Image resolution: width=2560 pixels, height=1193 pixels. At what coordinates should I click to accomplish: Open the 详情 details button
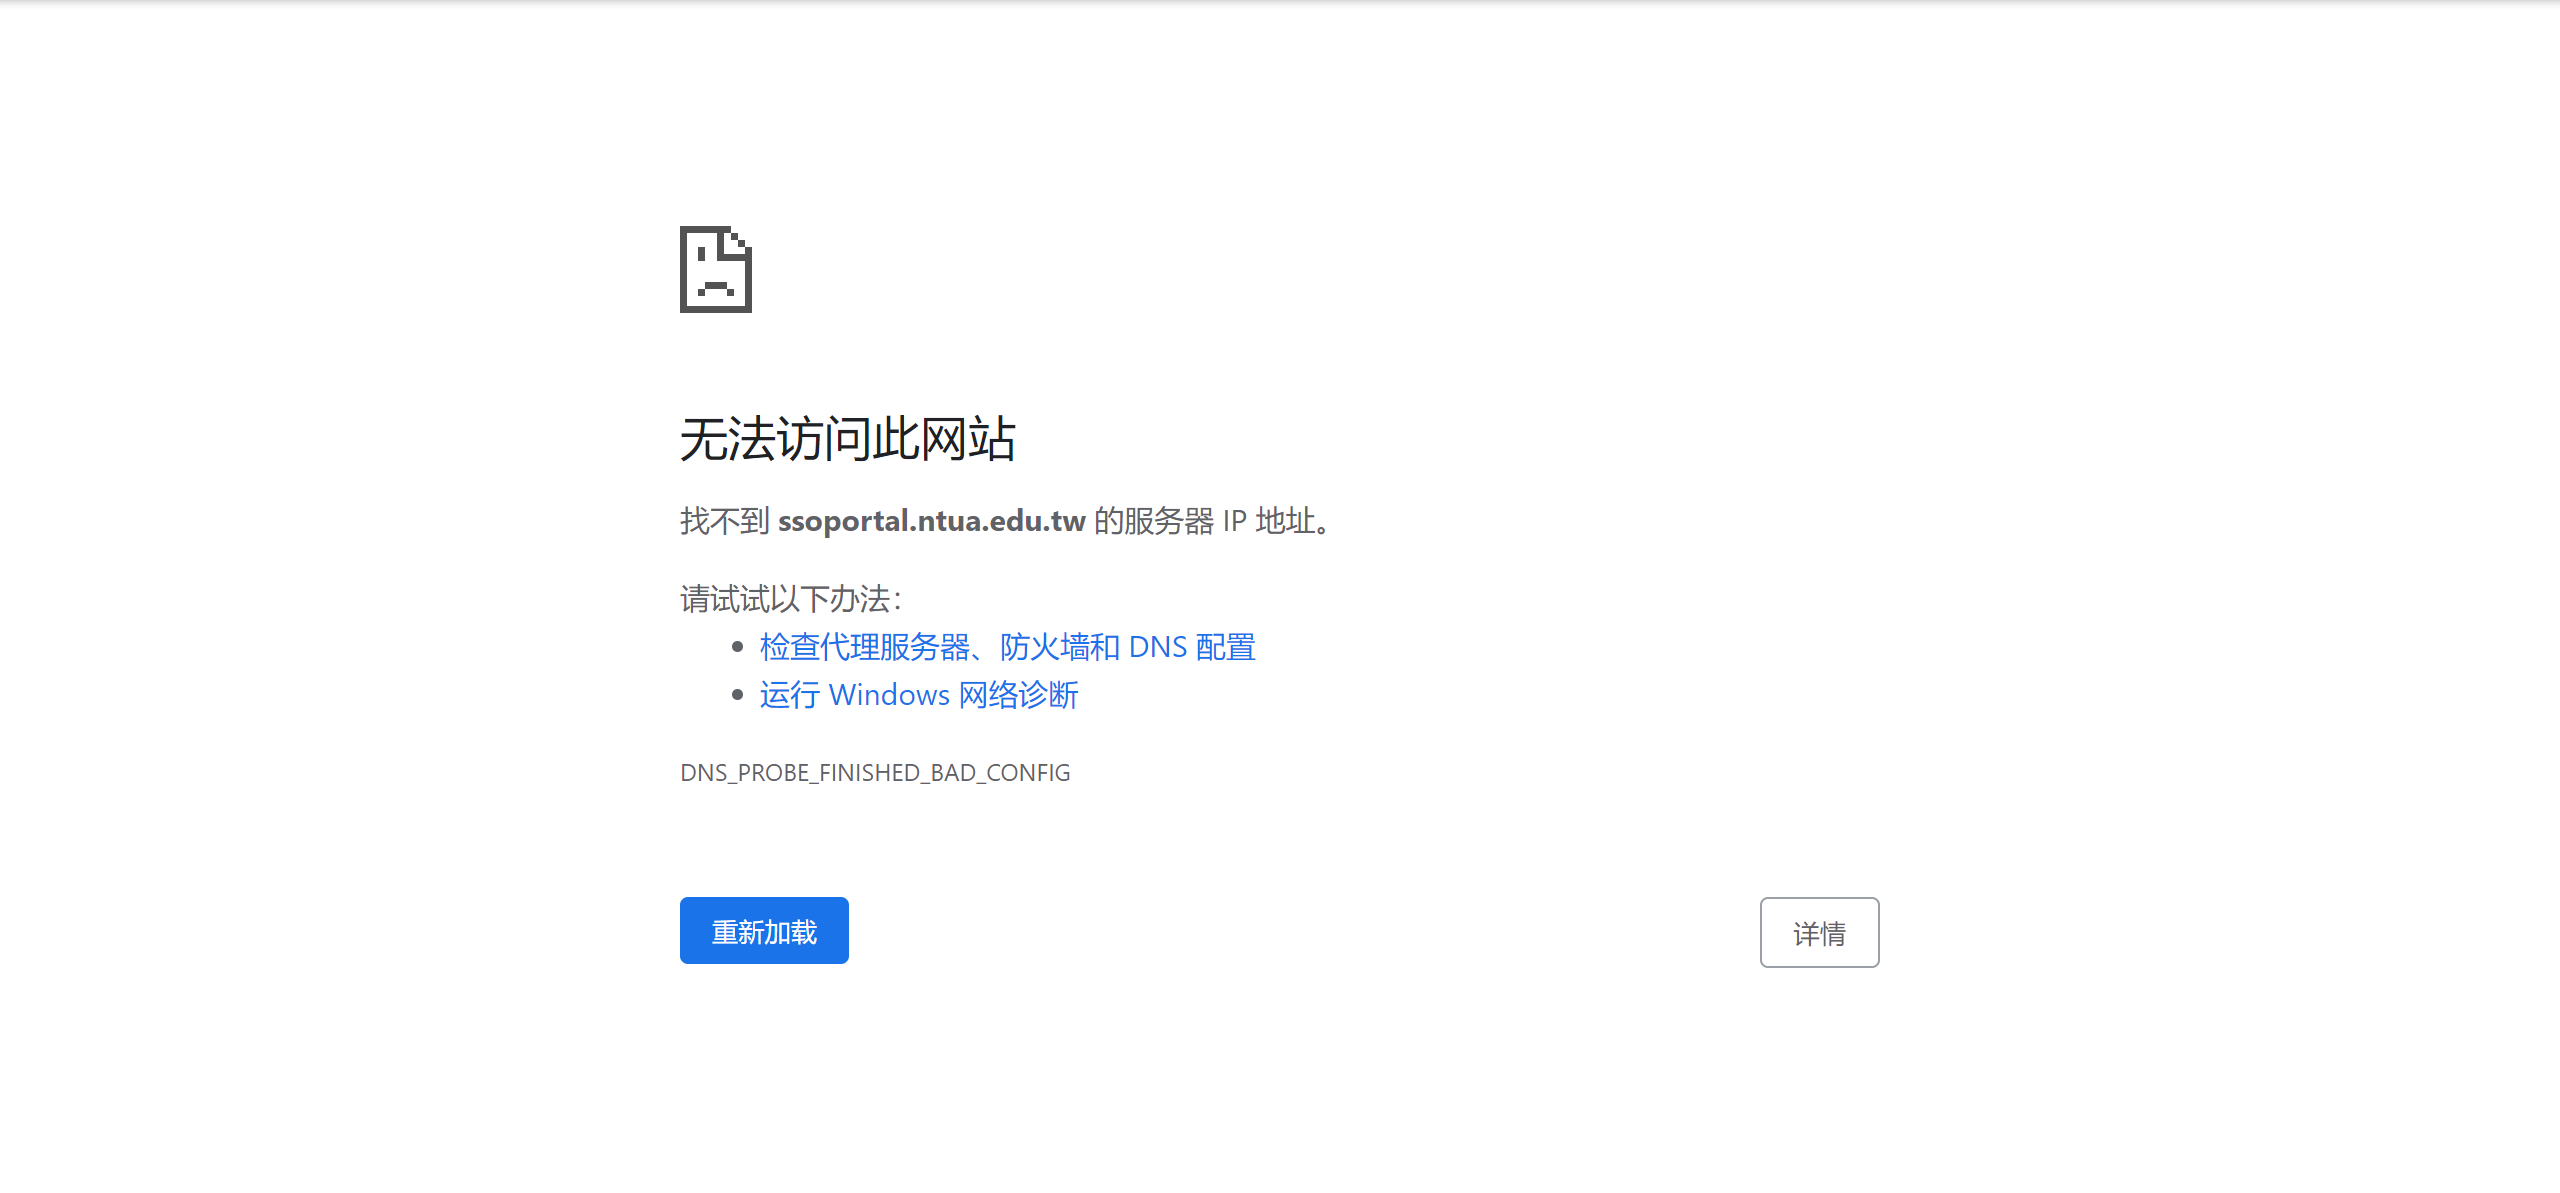[1818, 932]
